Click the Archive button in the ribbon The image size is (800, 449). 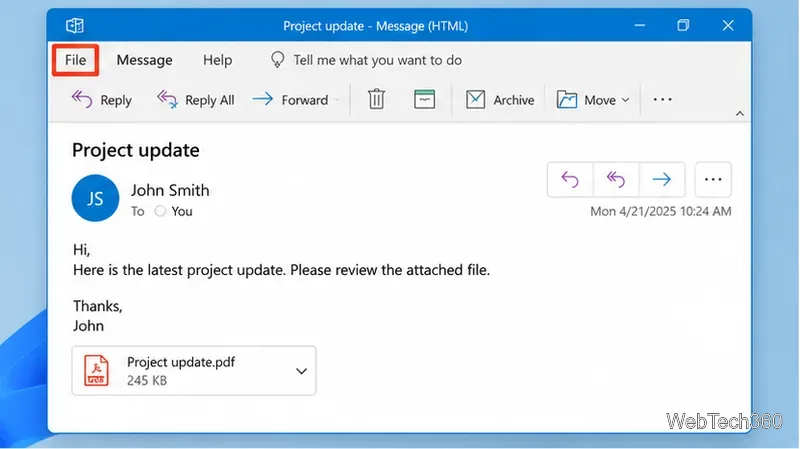coord(500,100)
